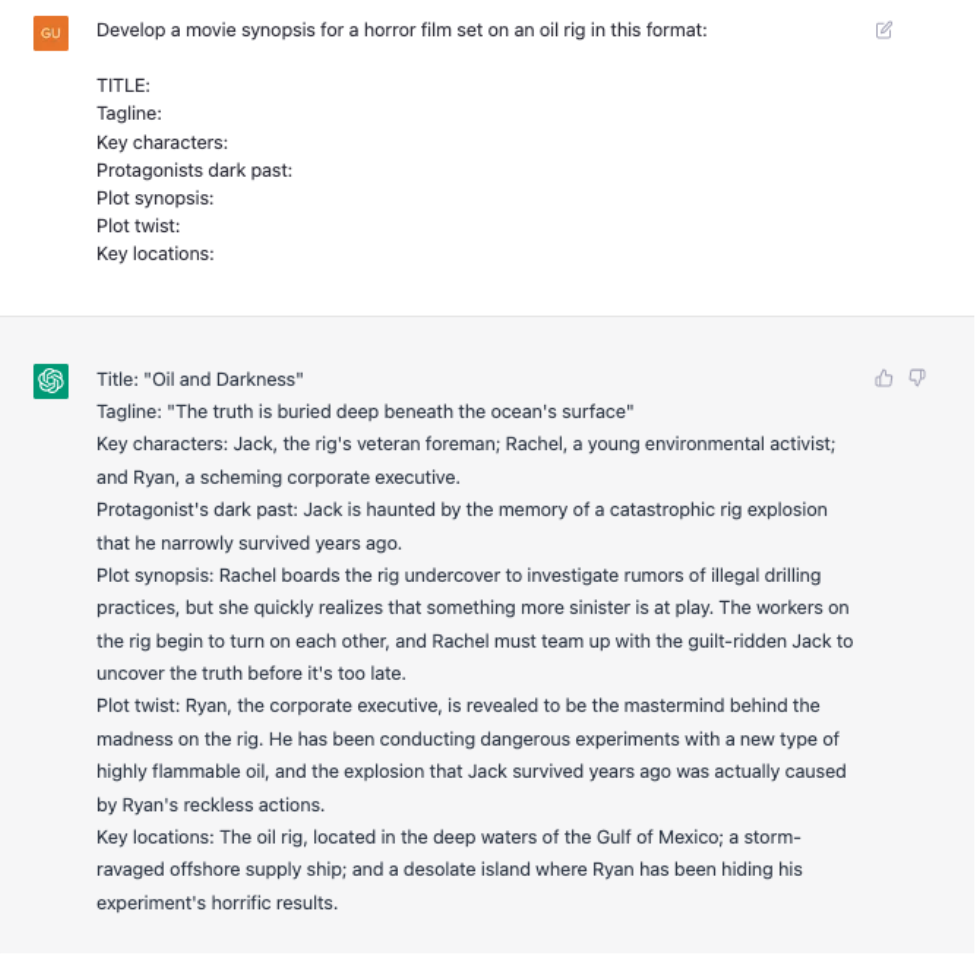Give the response a thumbs up
975x954 pixels.
[884, 378]
